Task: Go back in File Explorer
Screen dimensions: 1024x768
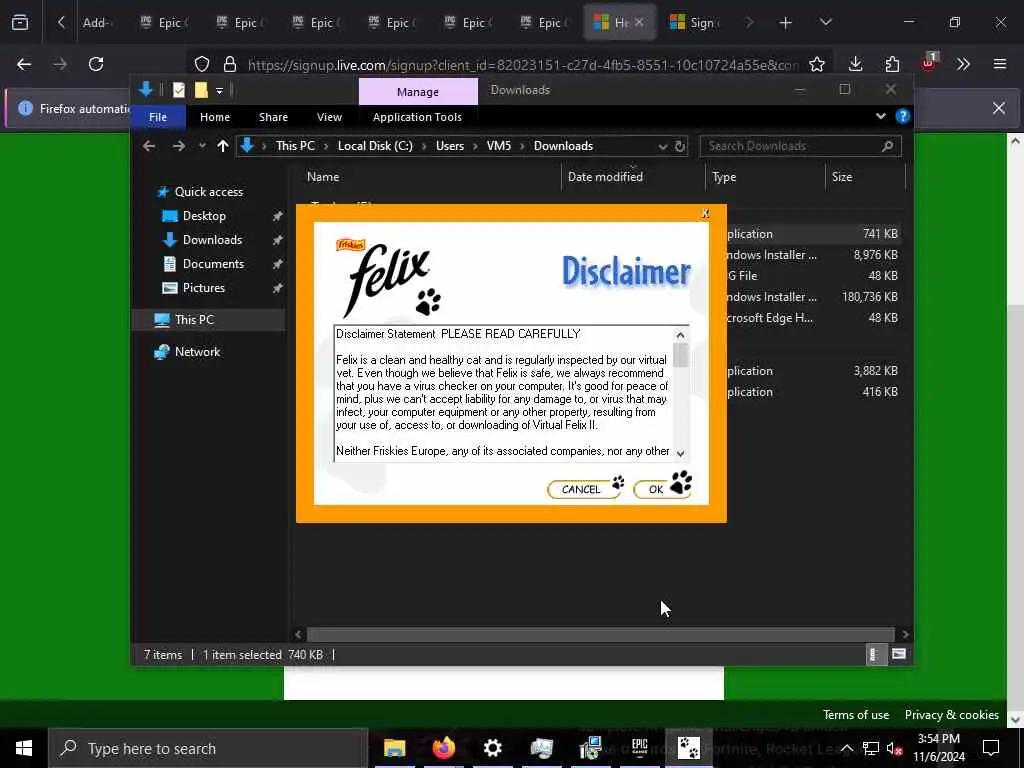Action: click(x=149, y=146)
